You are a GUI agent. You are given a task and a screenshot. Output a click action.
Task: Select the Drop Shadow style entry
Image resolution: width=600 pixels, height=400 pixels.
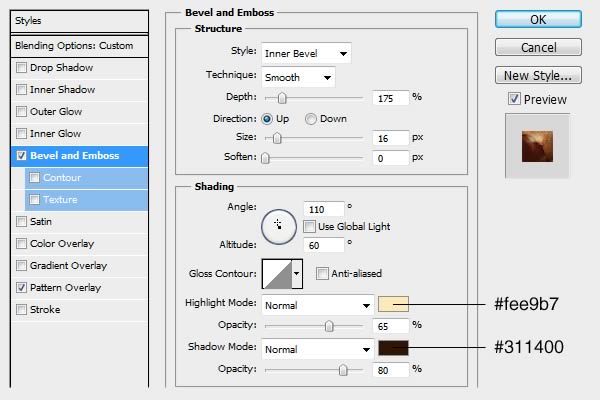click(80, 68)
